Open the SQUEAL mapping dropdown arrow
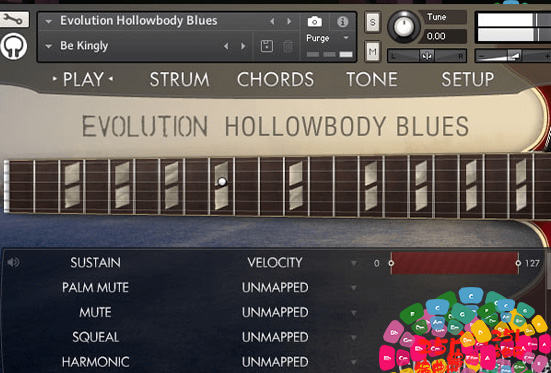This screenshot has height=373, width=551. (x=354, y=337)
